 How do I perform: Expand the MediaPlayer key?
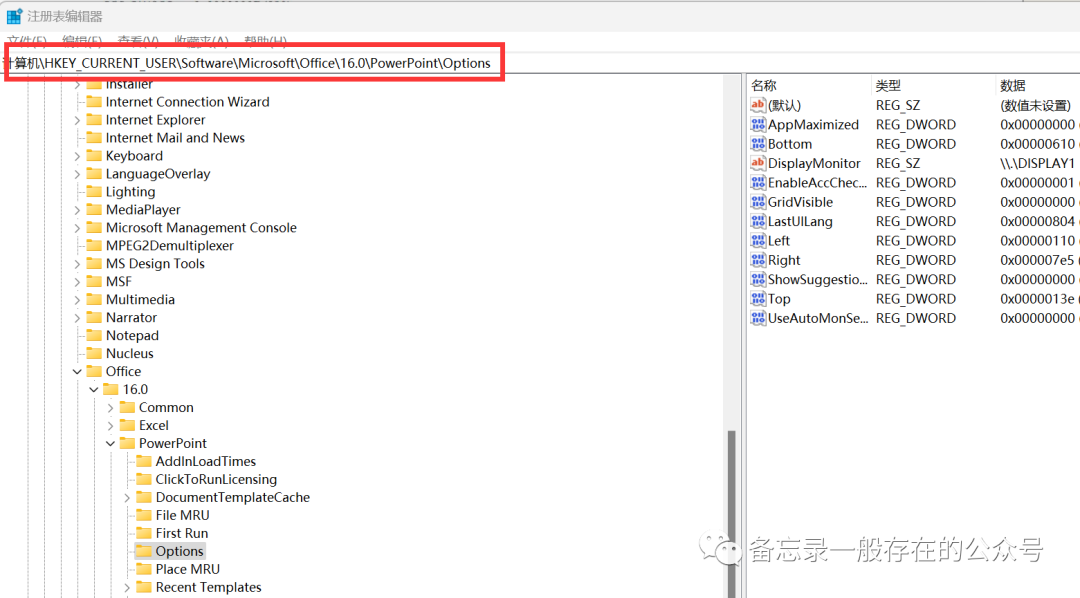(77, 209)
